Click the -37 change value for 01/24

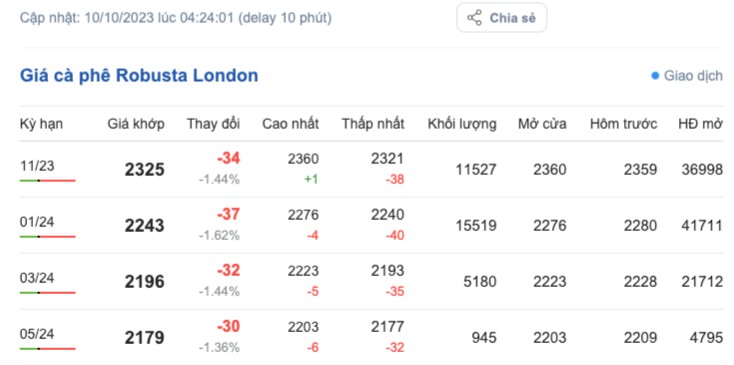point(228,215)
